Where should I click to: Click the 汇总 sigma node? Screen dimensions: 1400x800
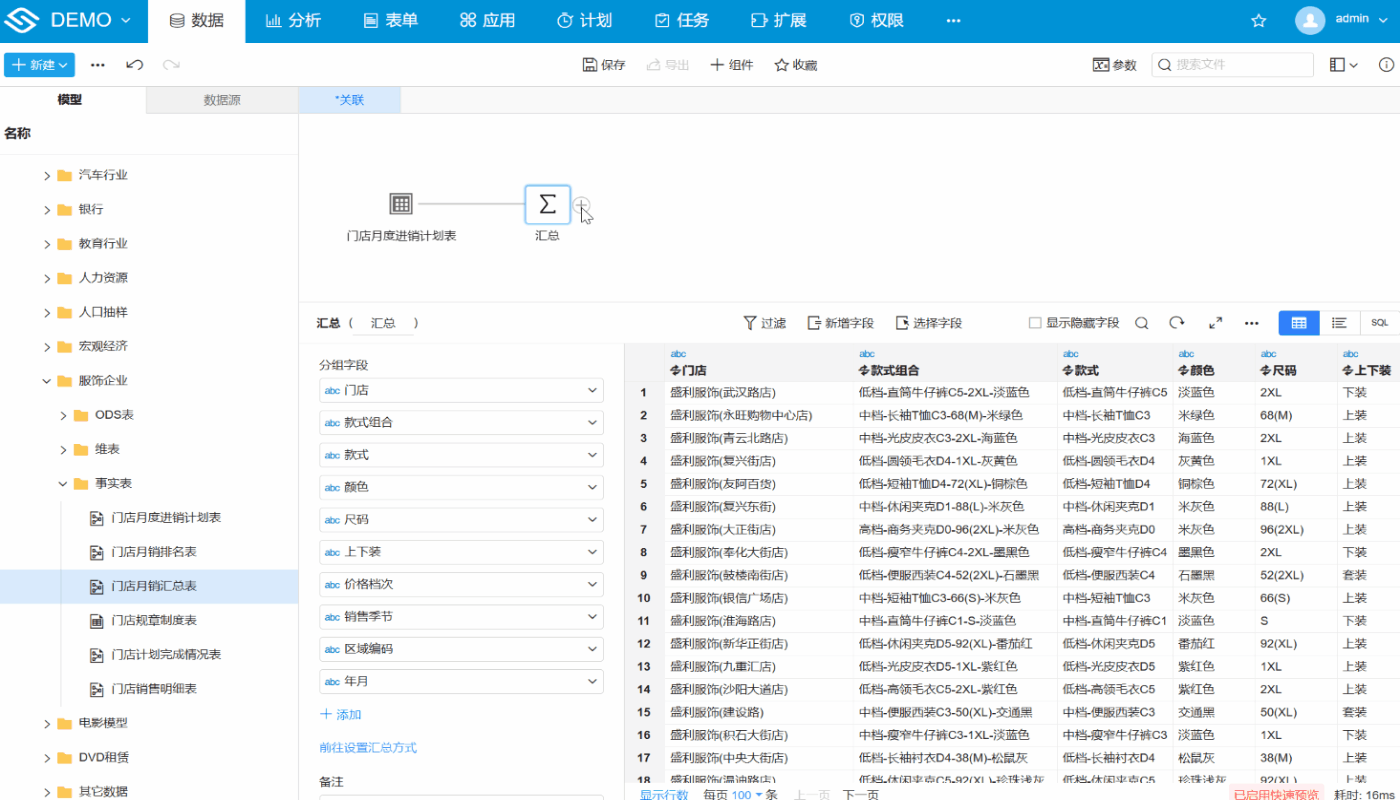click(547, 205)
